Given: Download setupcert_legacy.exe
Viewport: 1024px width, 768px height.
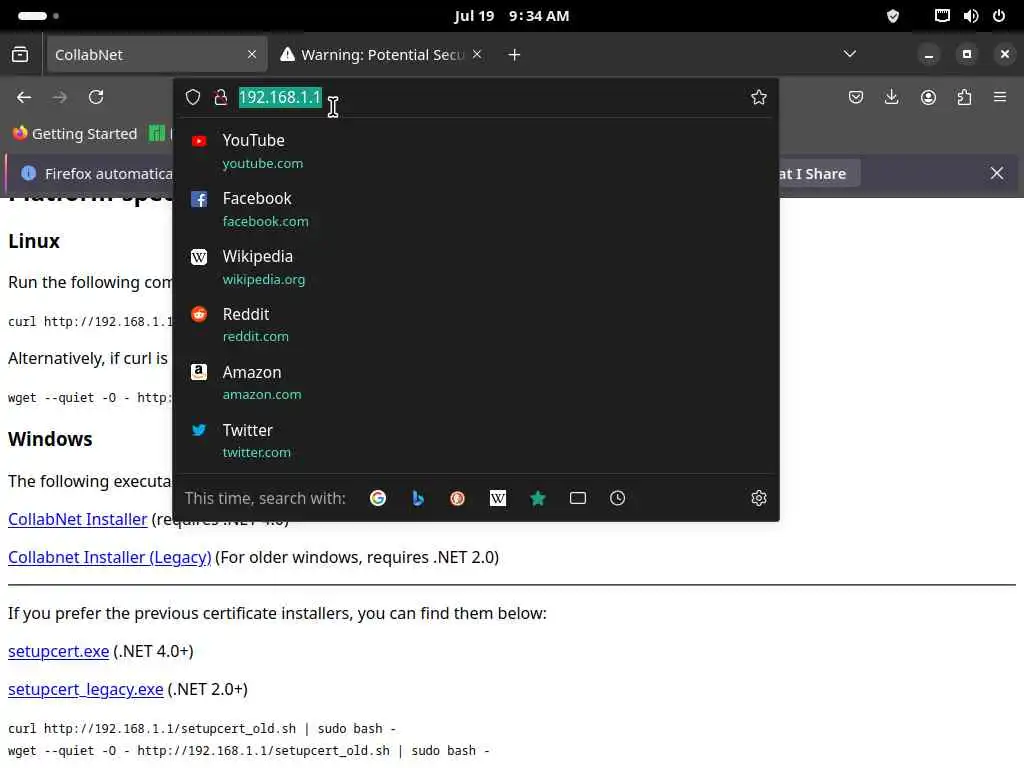Looking at the screenshot, I should click(x=86, y=689).
